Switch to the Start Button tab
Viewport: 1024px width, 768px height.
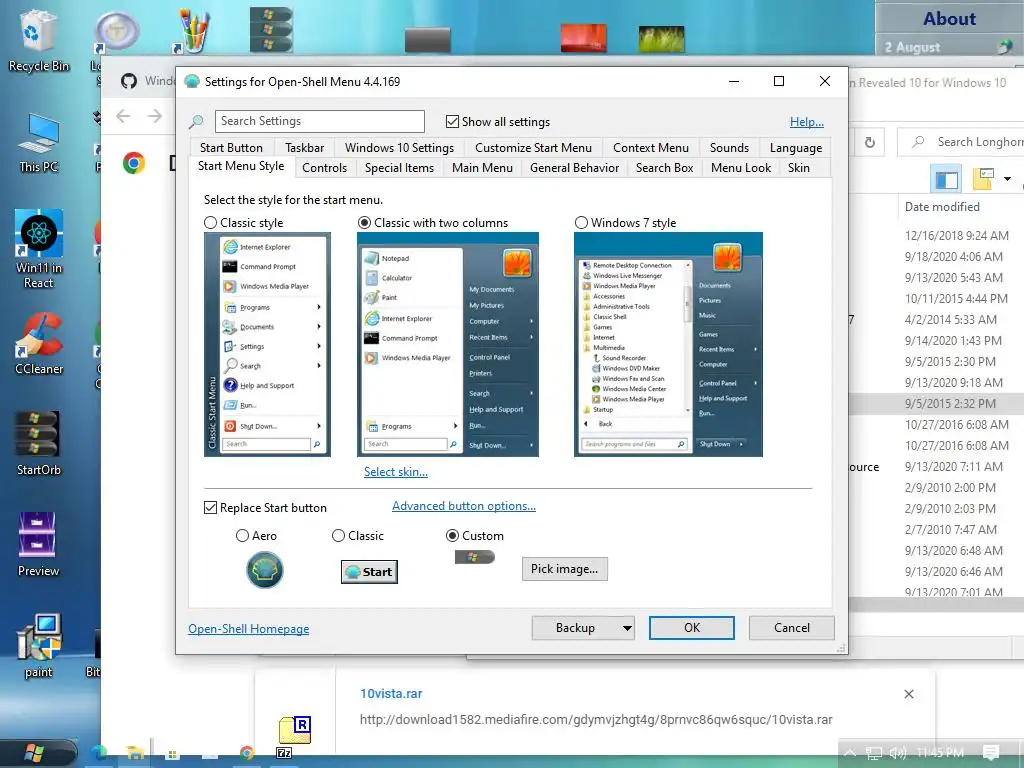point(231,148)
